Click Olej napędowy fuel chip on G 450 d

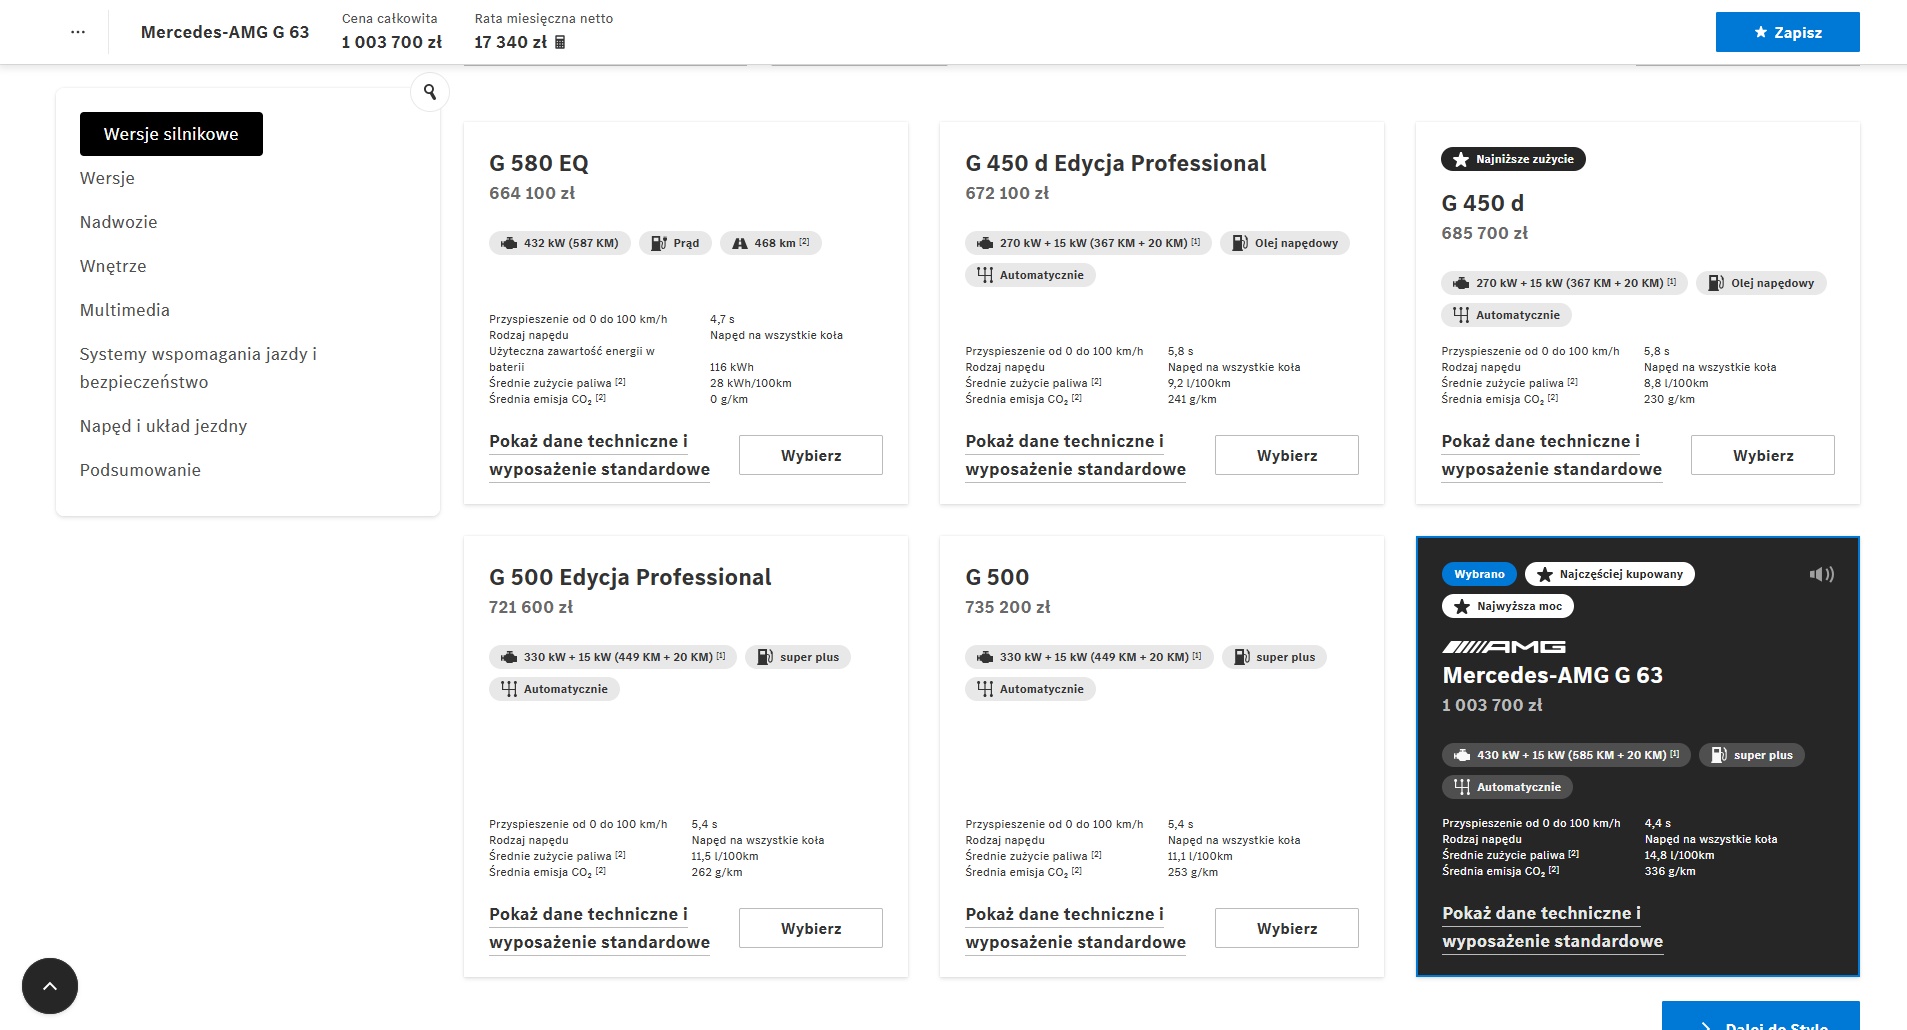tap(1761, 283)
